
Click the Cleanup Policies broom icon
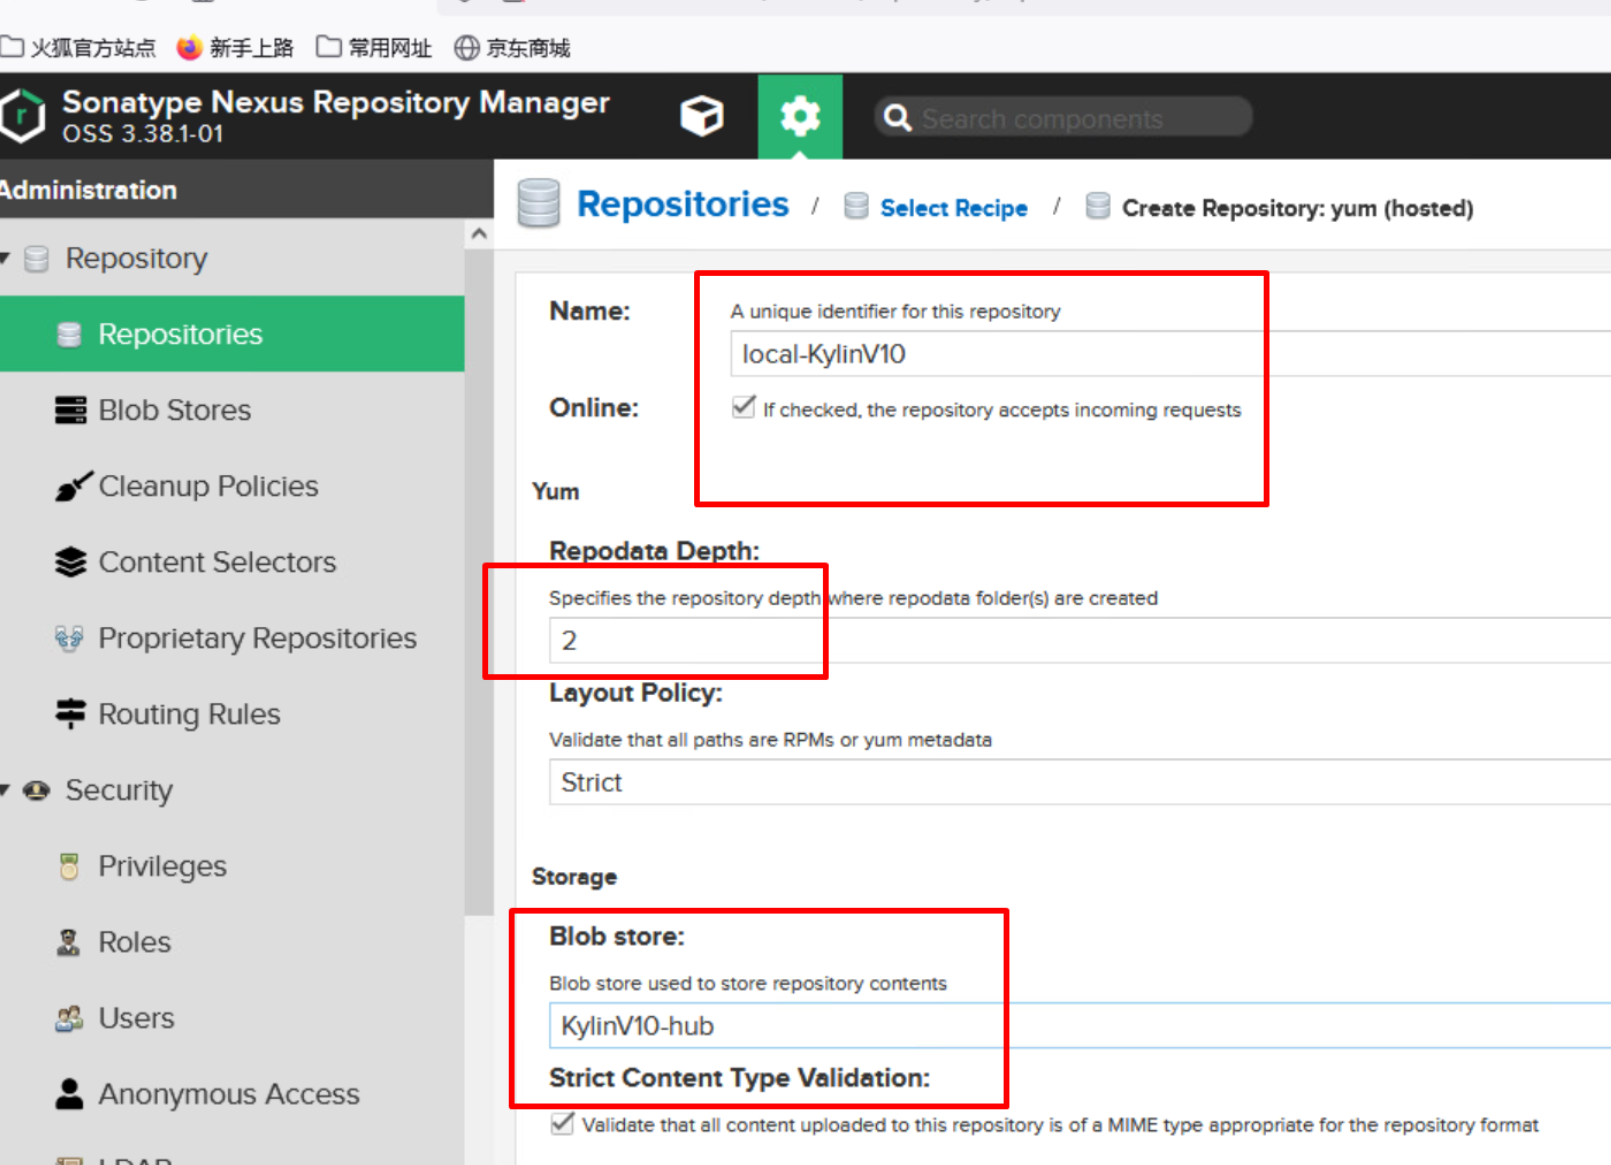tap(72, 486)
